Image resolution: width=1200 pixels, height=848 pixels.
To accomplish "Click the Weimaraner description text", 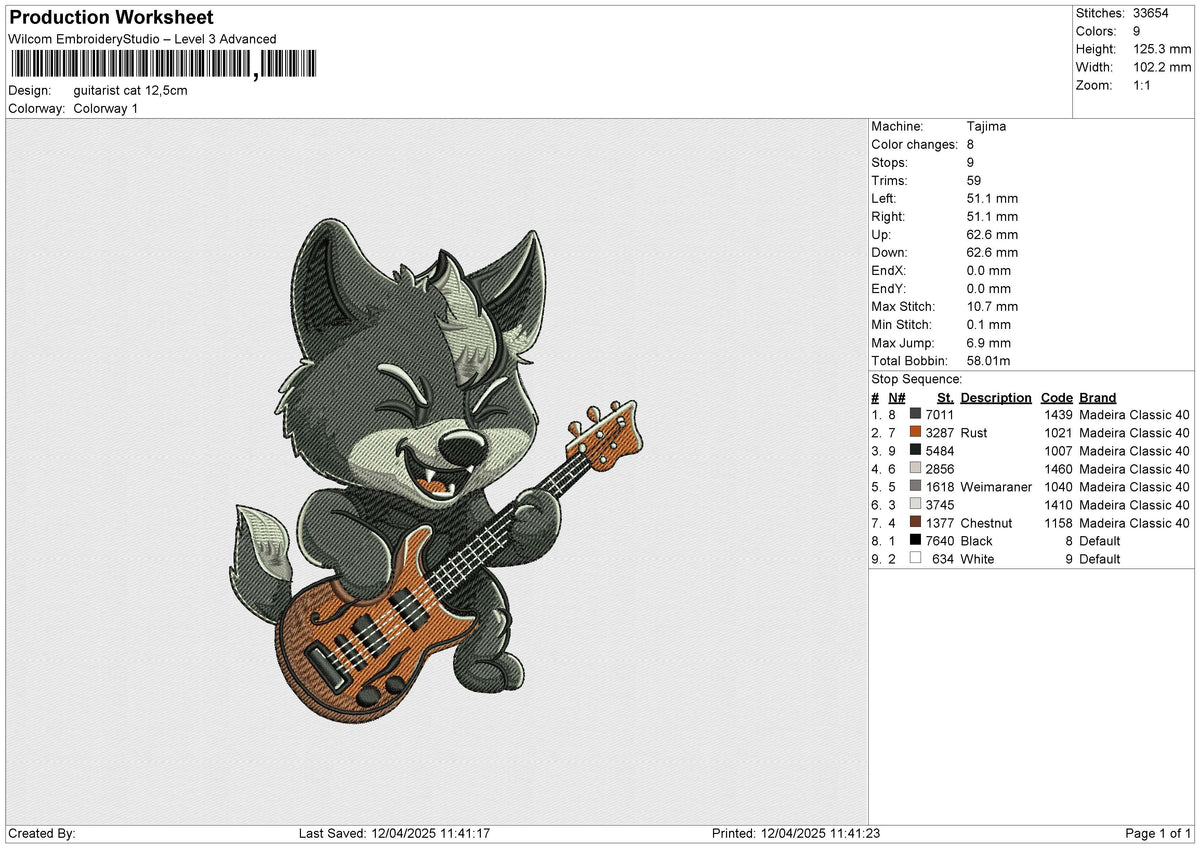I will click(996, 487).
